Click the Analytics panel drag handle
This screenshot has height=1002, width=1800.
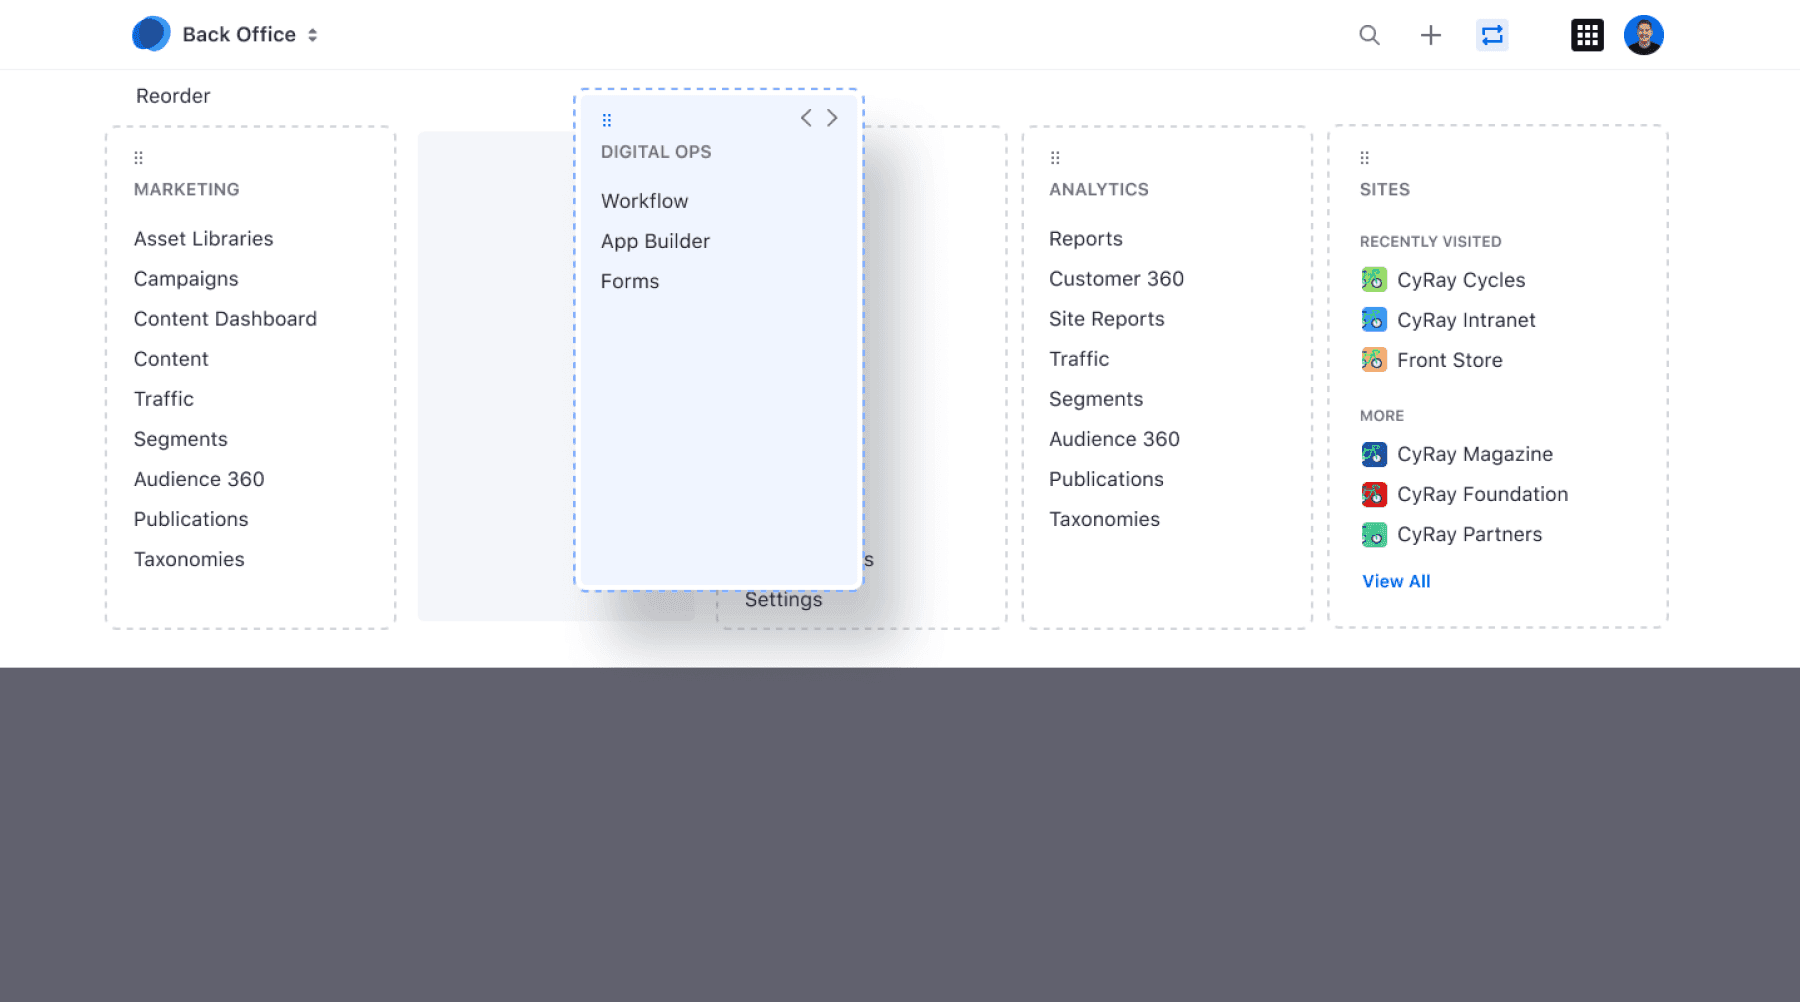[x=1055, y=158]
